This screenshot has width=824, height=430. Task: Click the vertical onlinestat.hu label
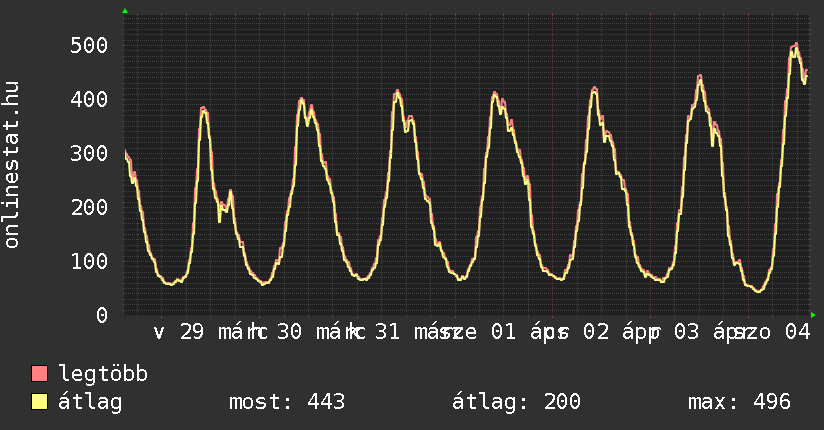pos(12,165)
